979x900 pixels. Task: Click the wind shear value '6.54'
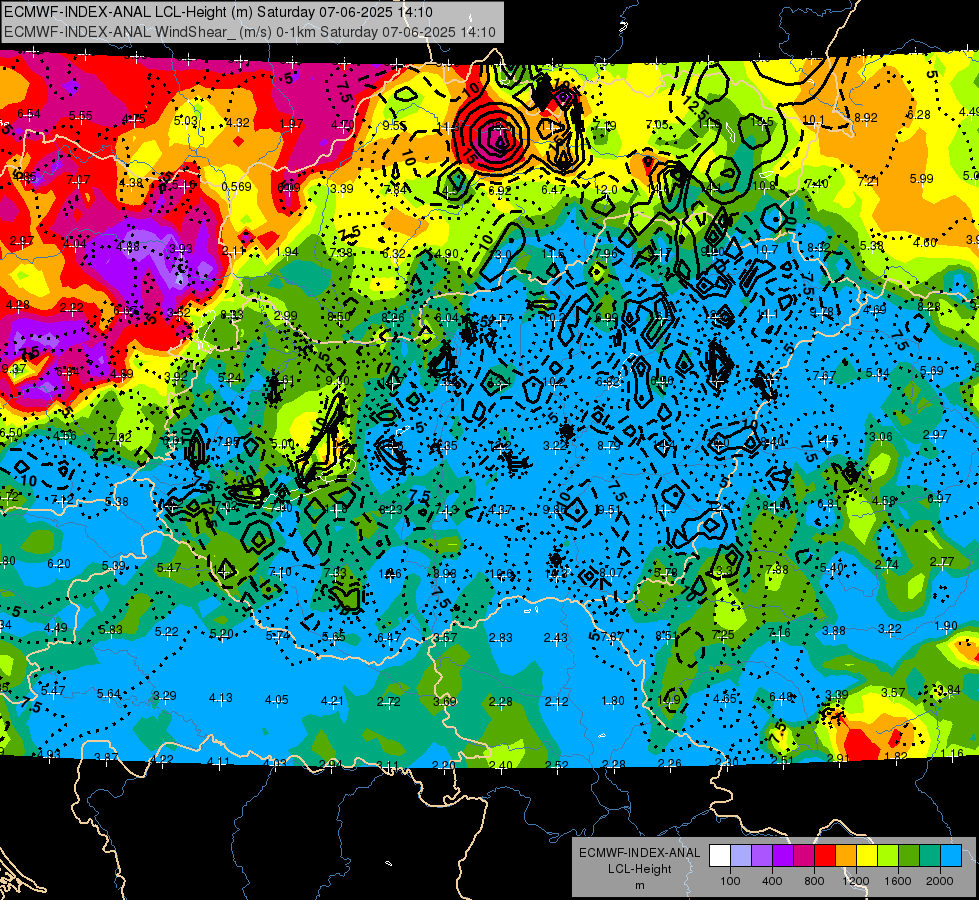click(x=29, y=114)
